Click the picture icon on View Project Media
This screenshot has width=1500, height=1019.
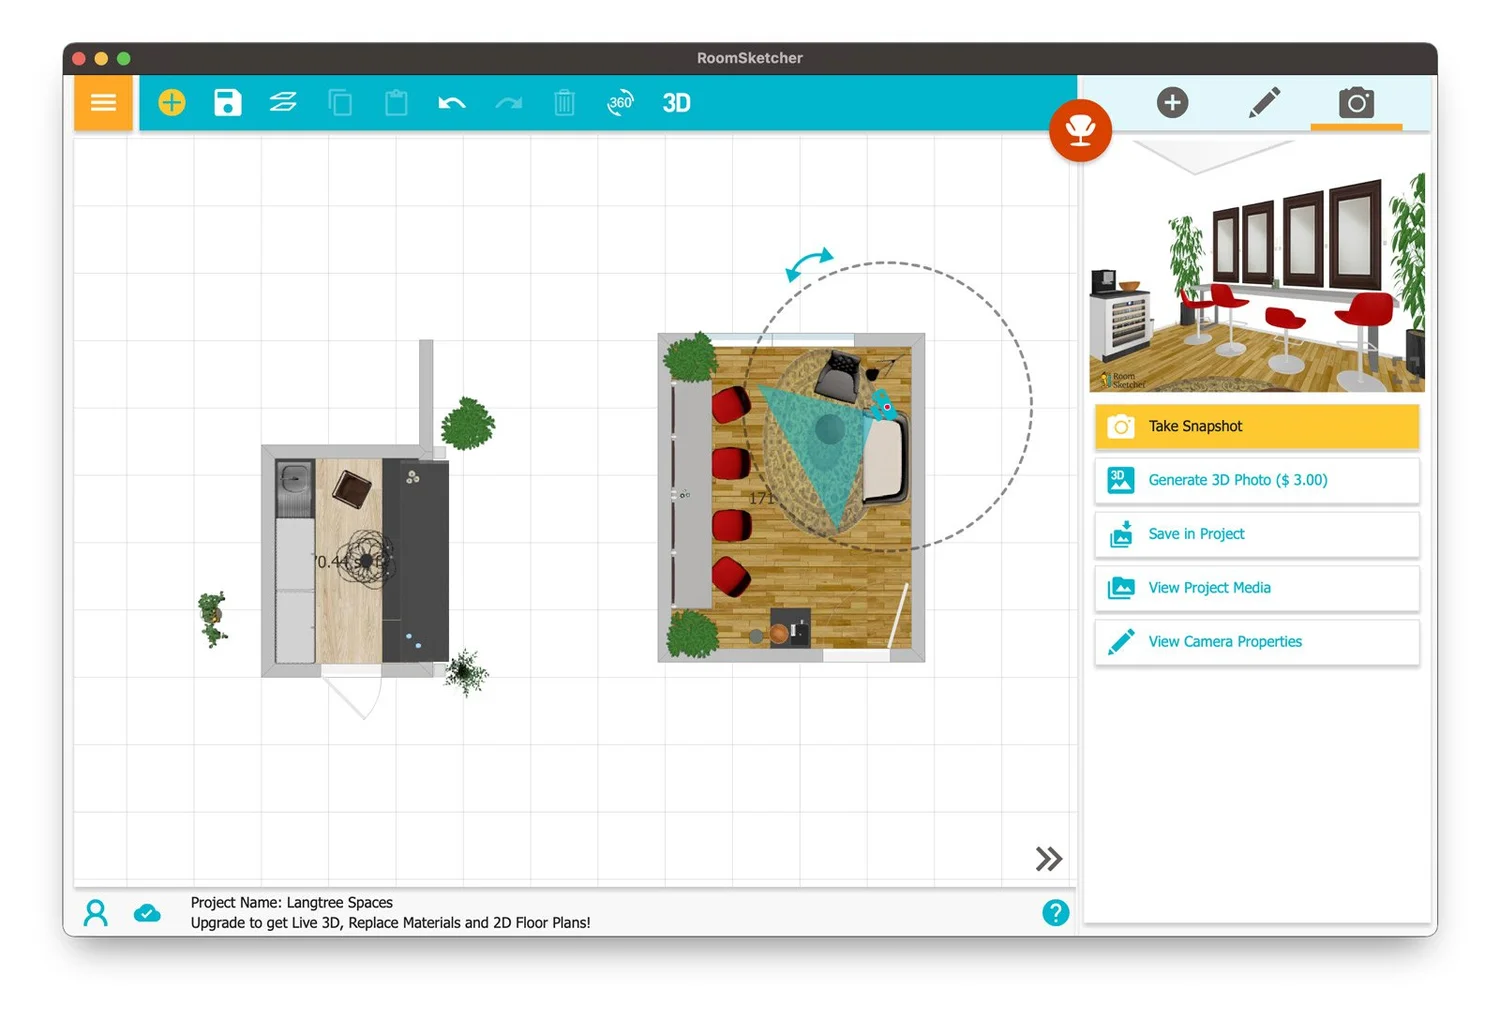[1121, 588]
